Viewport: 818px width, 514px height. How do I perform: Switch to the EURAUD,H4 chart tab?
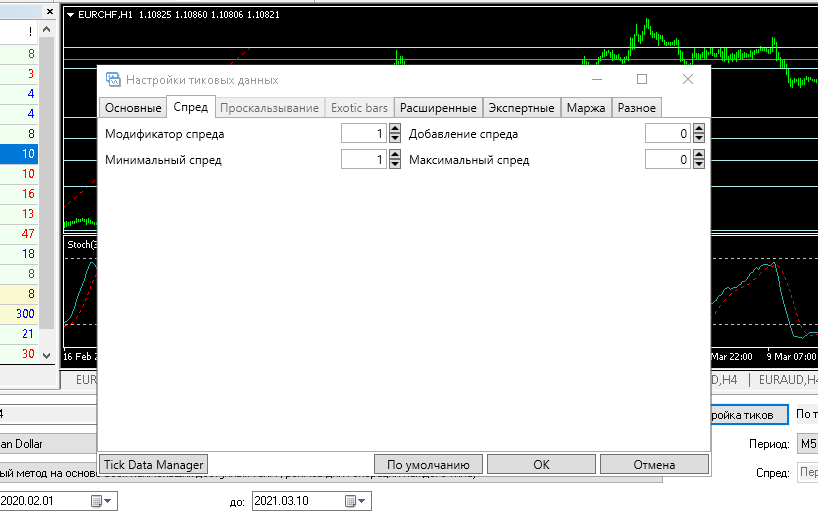[x=787, y=380]
